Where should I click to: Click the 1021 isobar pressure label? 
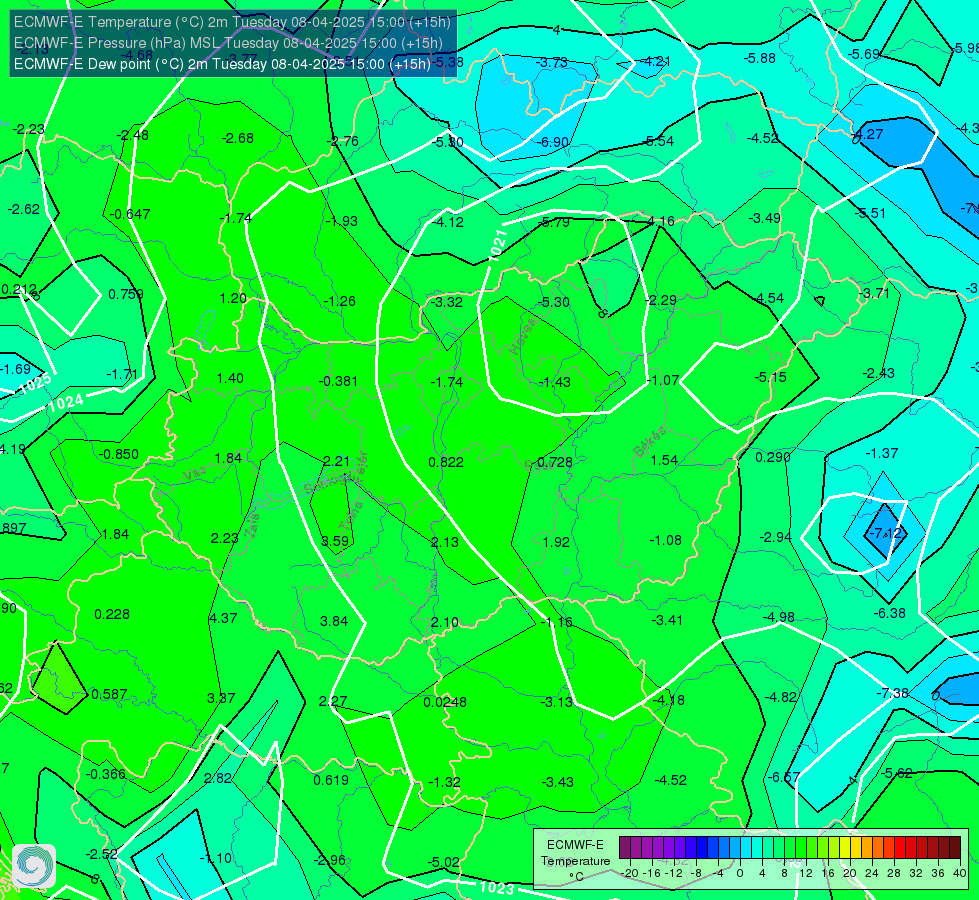tap(498, 245)
